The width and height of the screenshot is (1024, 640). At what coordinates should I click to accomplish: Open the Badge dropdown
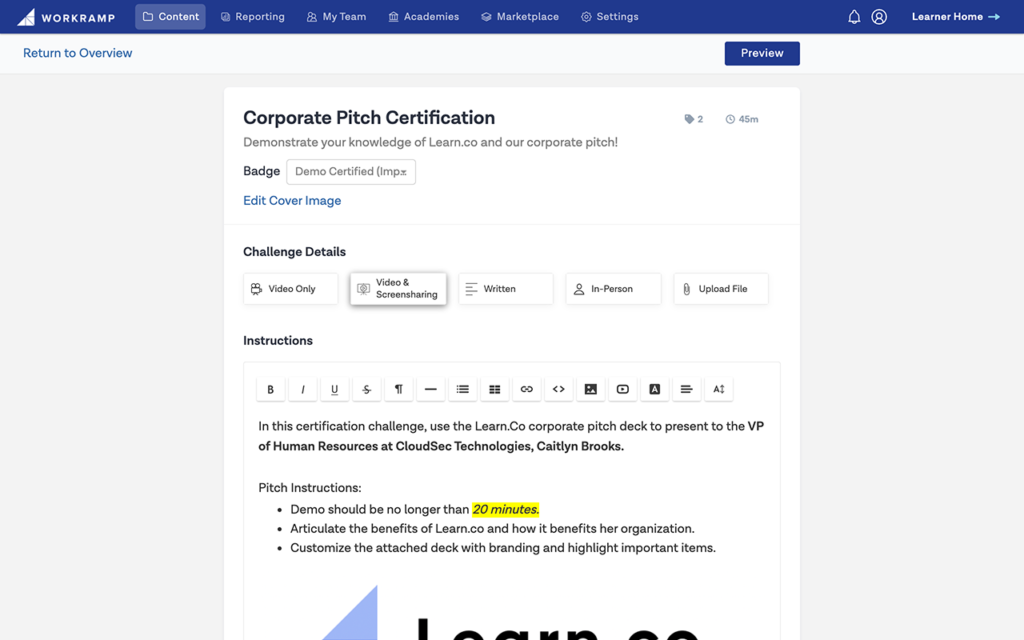351,172
